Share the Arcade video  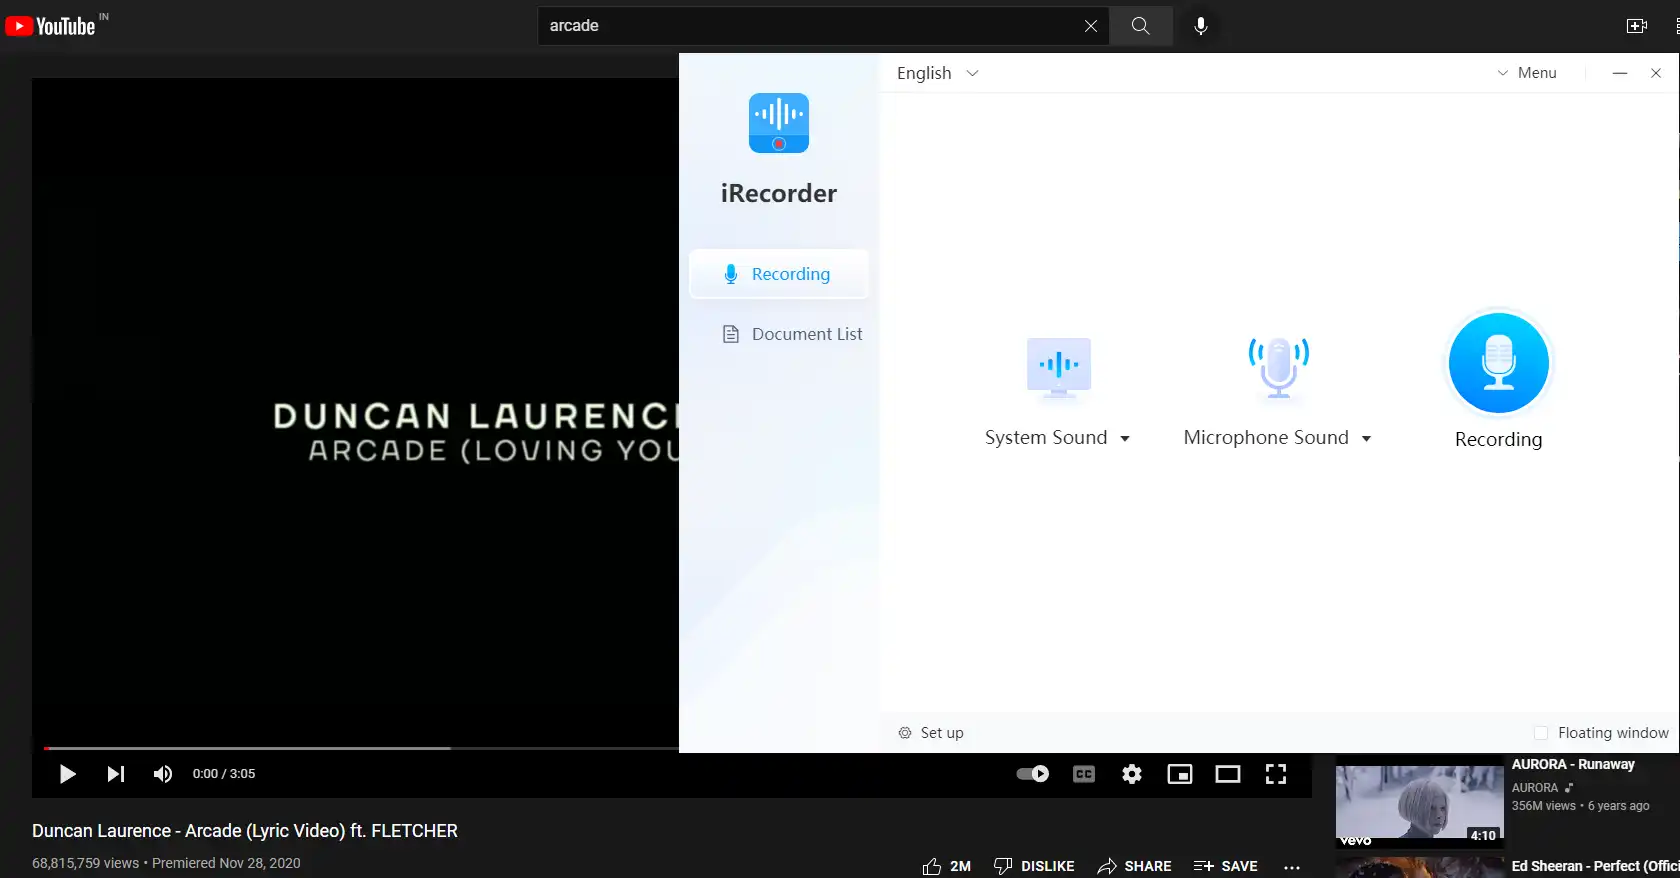1134,866
